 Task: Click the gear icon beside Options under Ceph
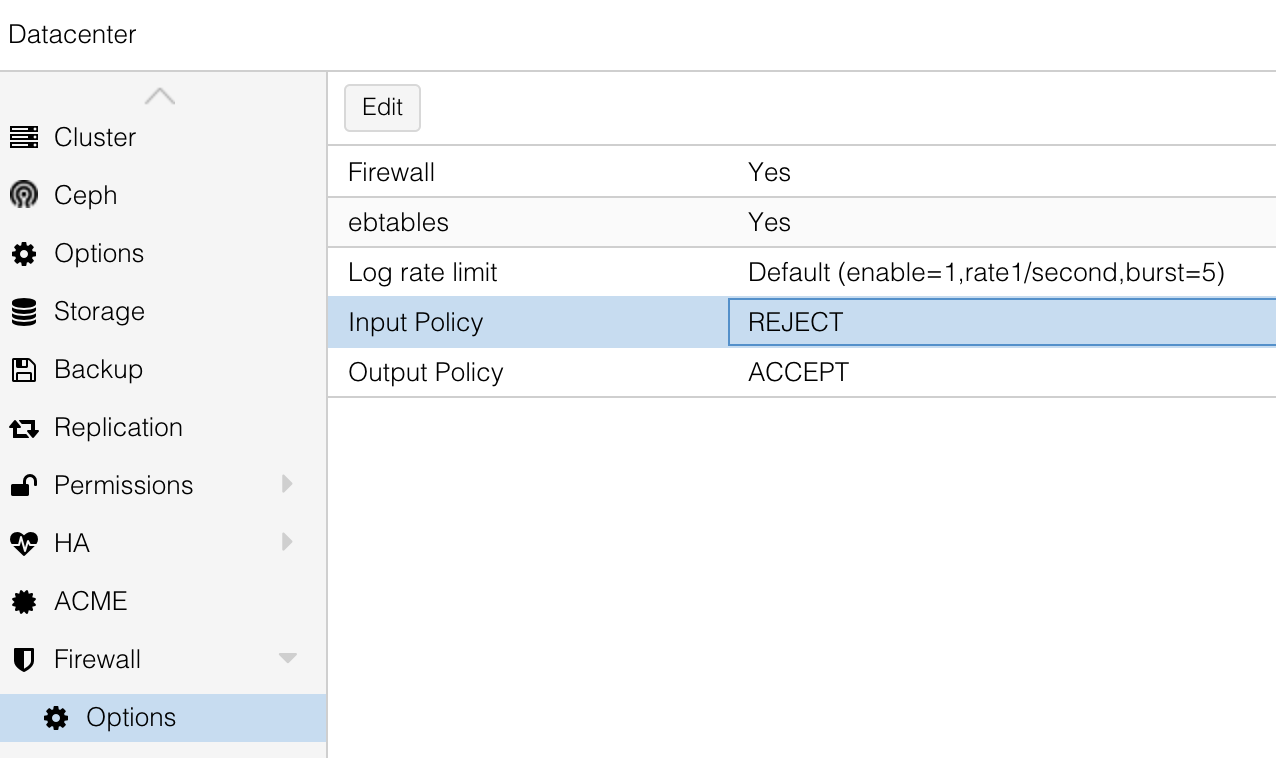[24, 254]
